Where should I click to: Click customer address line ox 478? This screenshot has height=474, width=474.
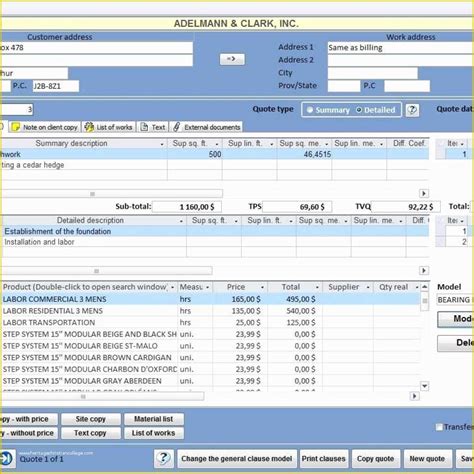coord(96,48)
